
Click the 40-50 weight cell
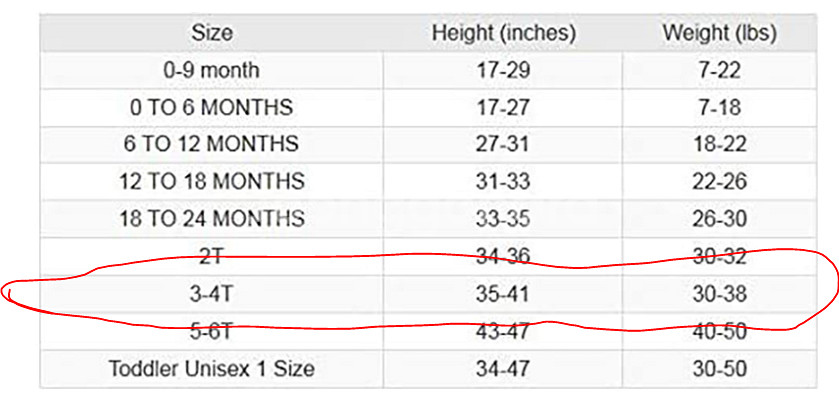point(719,331)
